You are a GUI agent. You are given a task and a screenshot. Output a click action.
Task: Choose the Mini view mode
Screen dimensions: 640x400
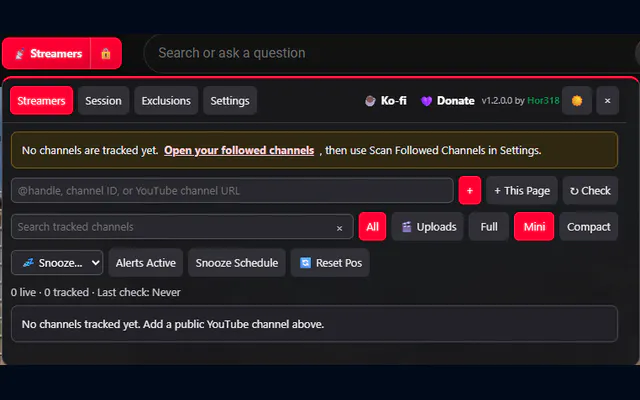[x=534, y=227]
